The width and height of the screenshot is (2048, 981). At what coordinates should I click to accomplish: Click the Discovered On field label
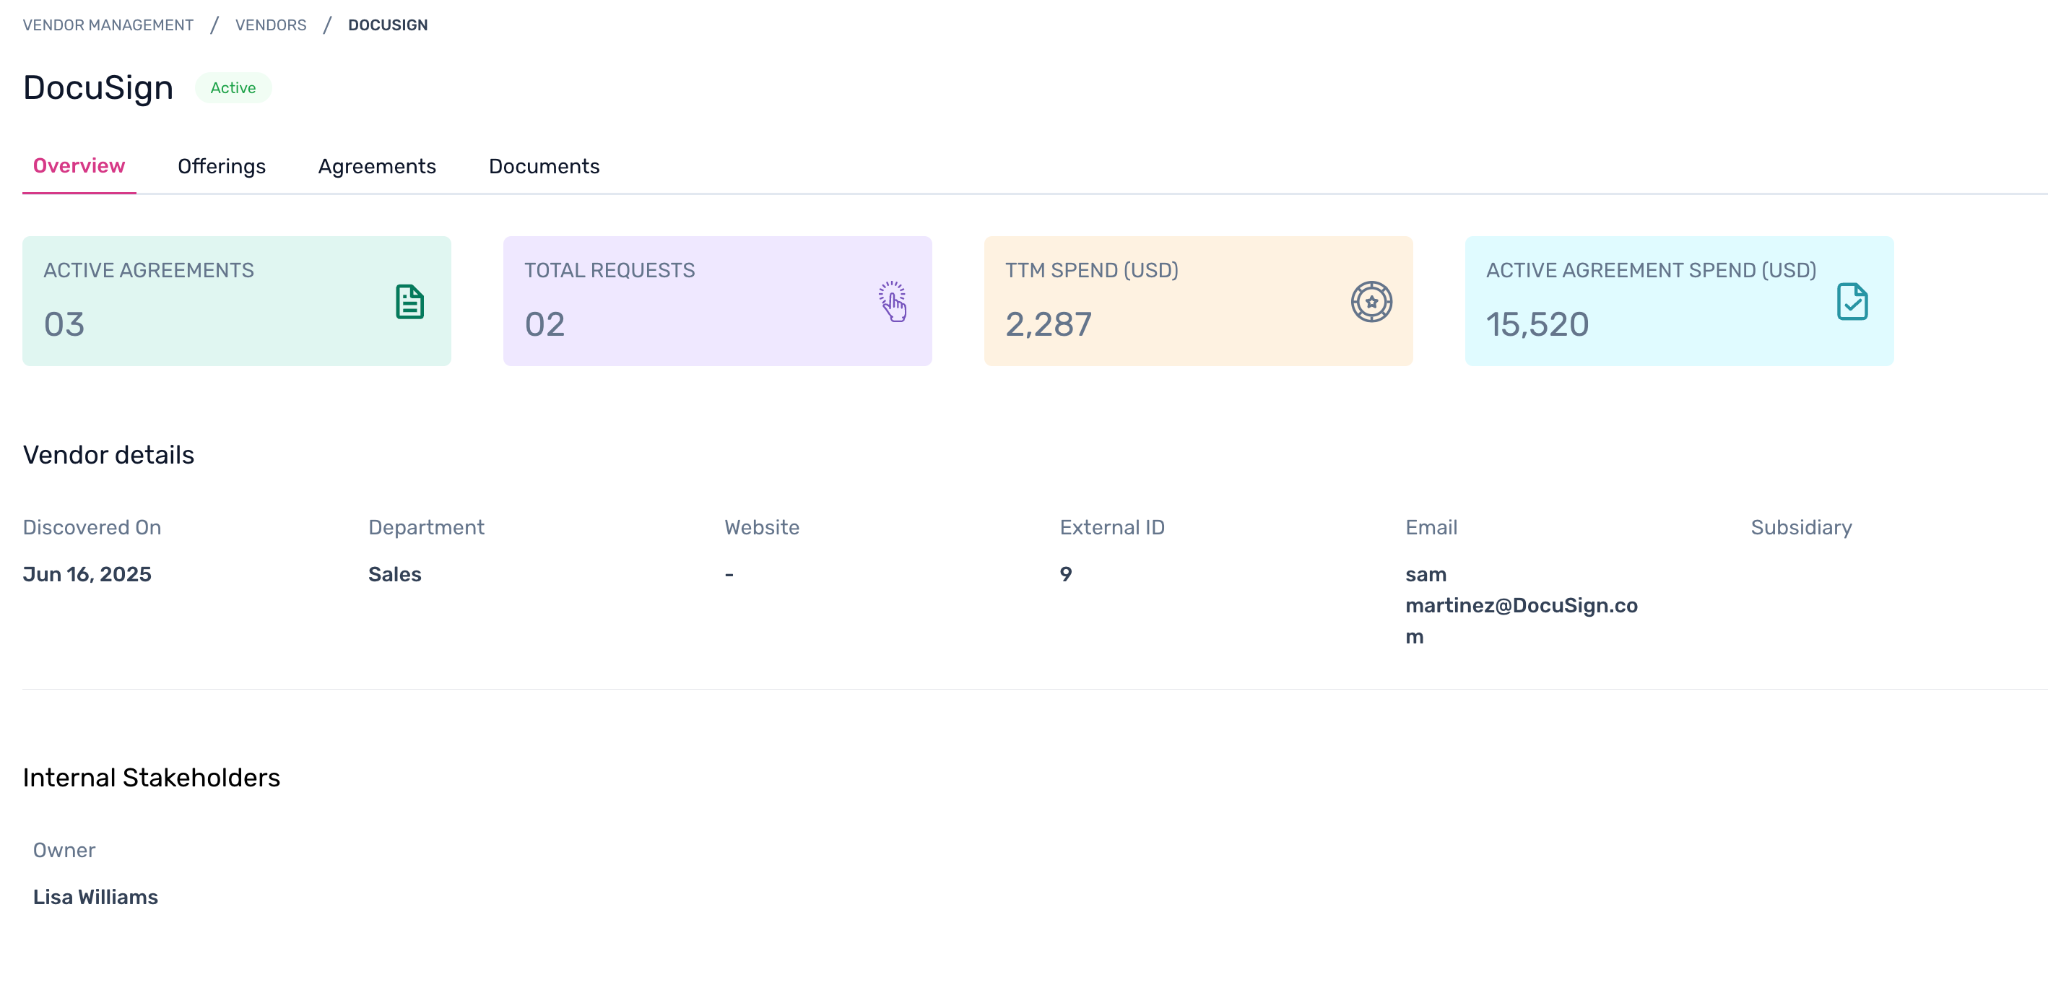pyautogui.click(x=92, y=527)
